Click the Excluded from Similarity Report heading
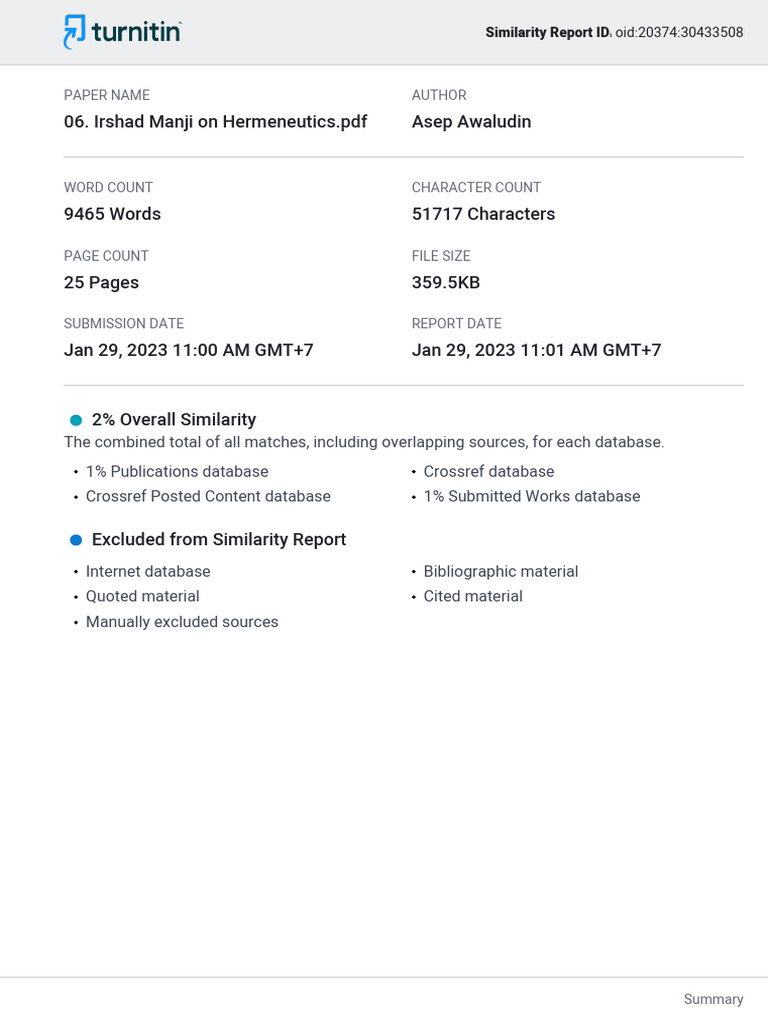 point(219,539)
